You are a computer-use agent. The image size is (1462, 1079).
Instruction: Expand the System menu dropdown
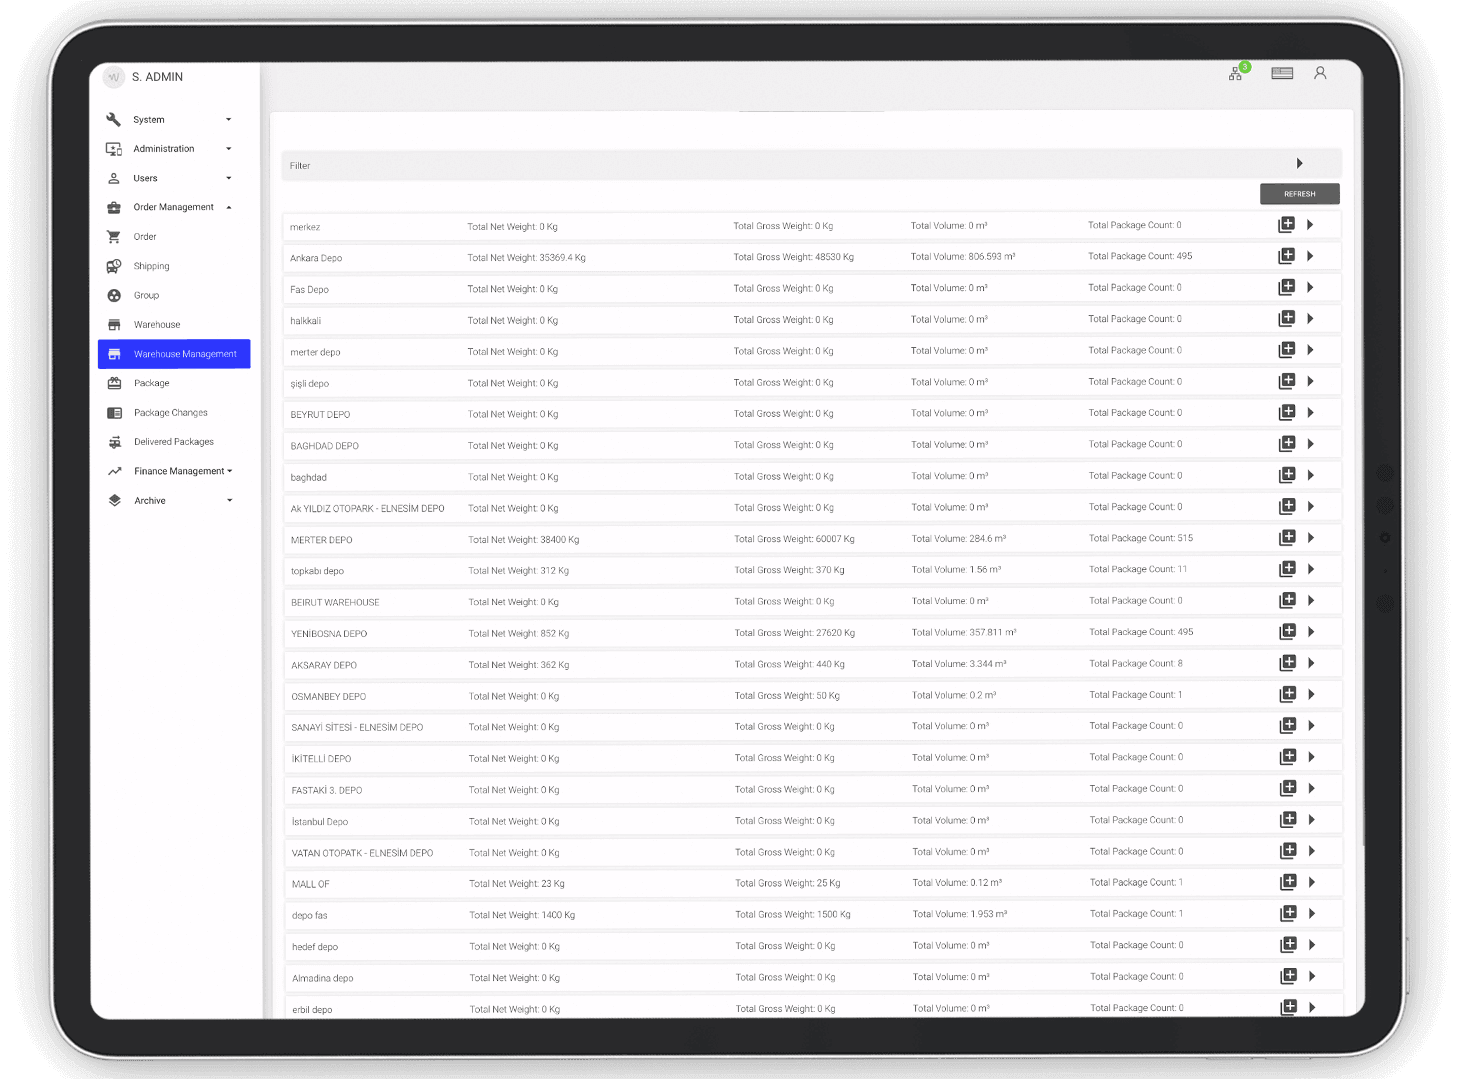[228, 120]
